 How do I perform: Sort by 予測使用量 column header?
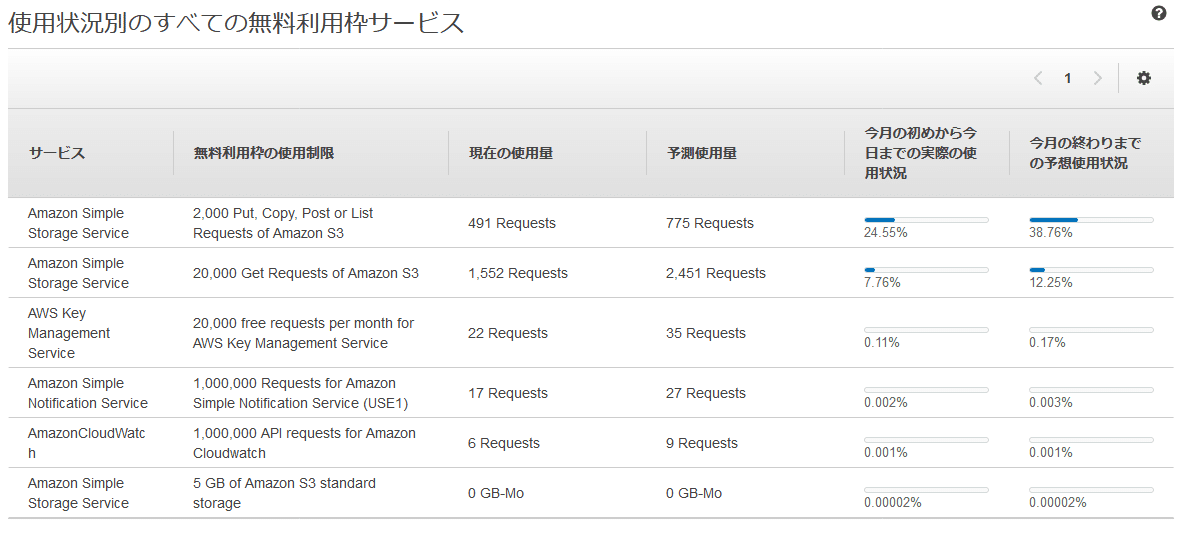click(x=701, y=153)
